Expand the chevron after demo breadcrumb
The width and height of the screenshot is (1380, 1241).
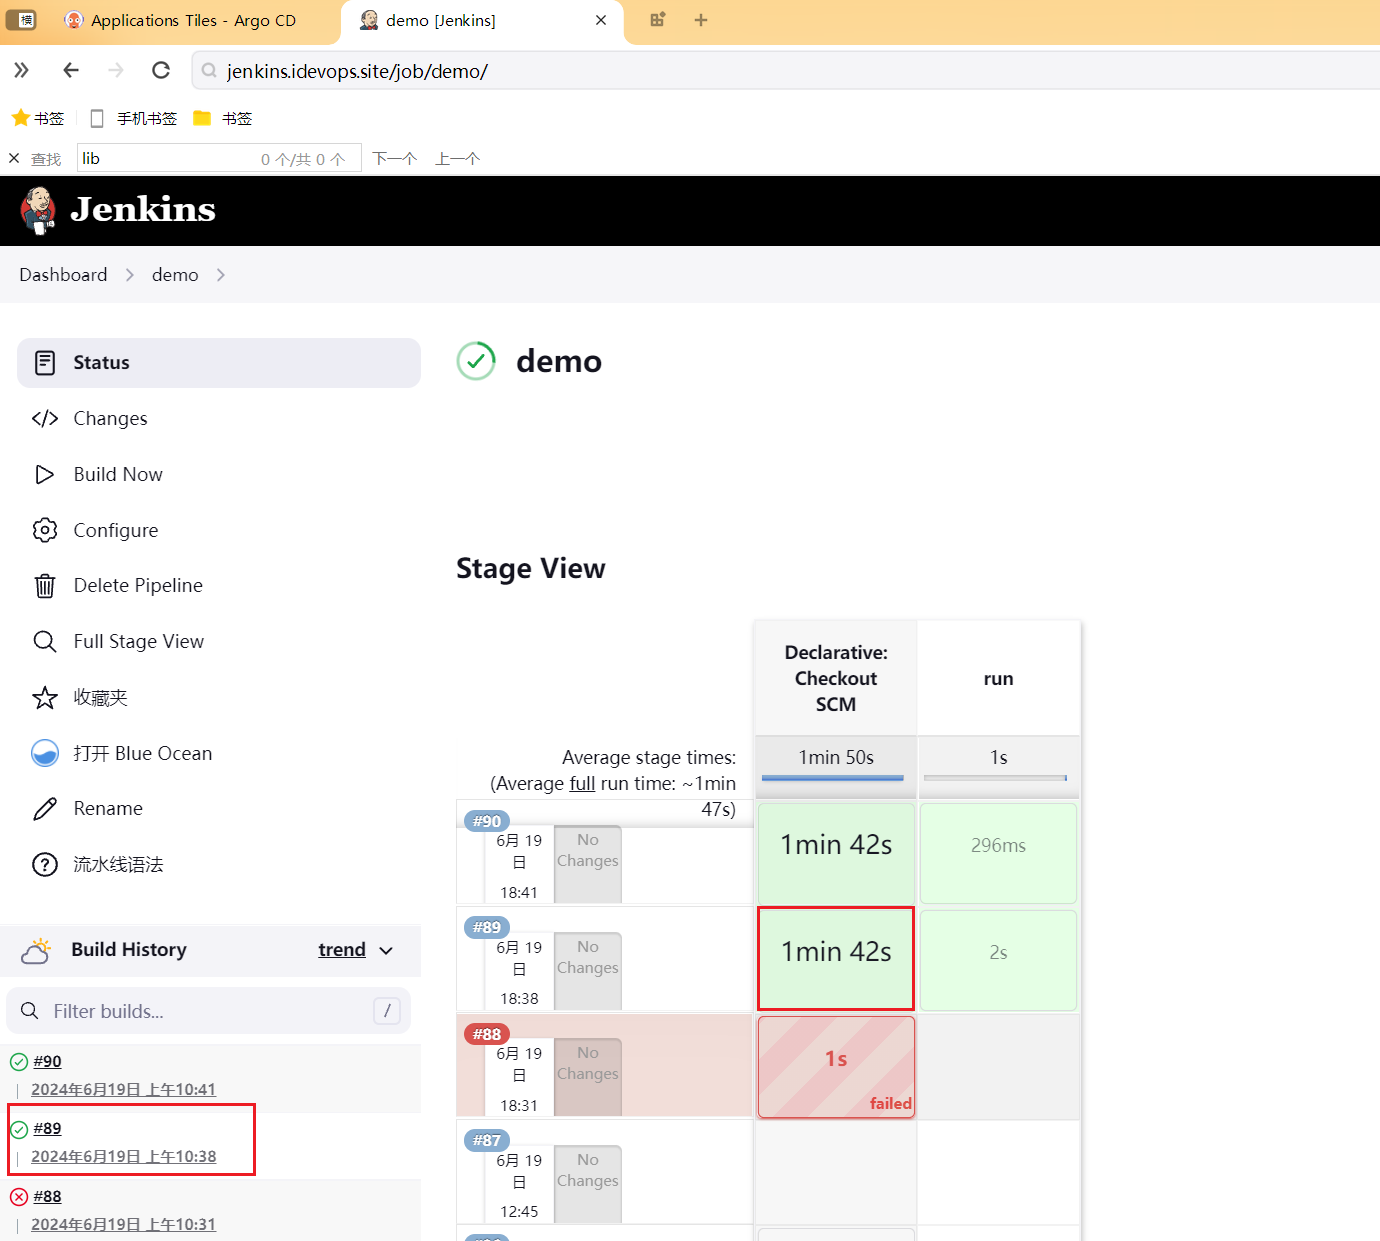pyautogui.click(x=221, y=275)
